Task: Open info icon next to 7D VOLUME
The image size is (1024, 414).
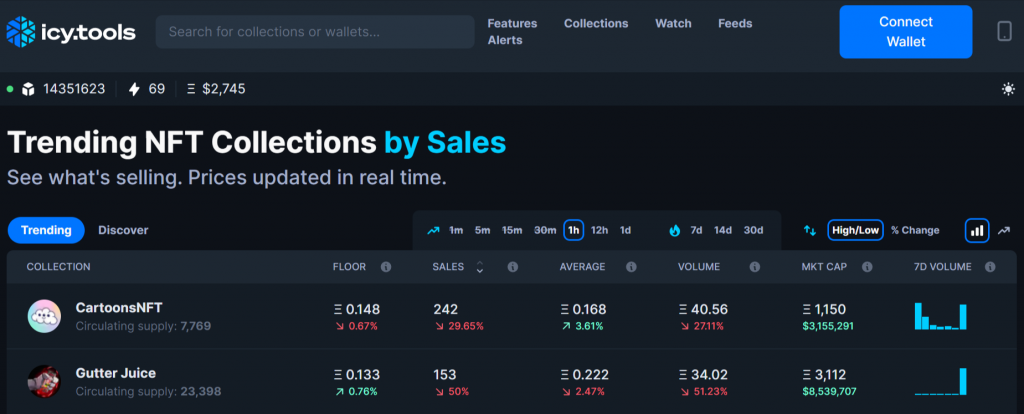Action: click(990, 267)
